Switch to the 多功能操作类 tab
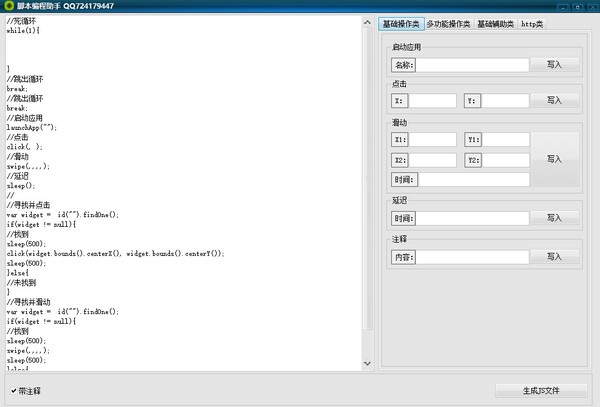 tap(448, 24)
